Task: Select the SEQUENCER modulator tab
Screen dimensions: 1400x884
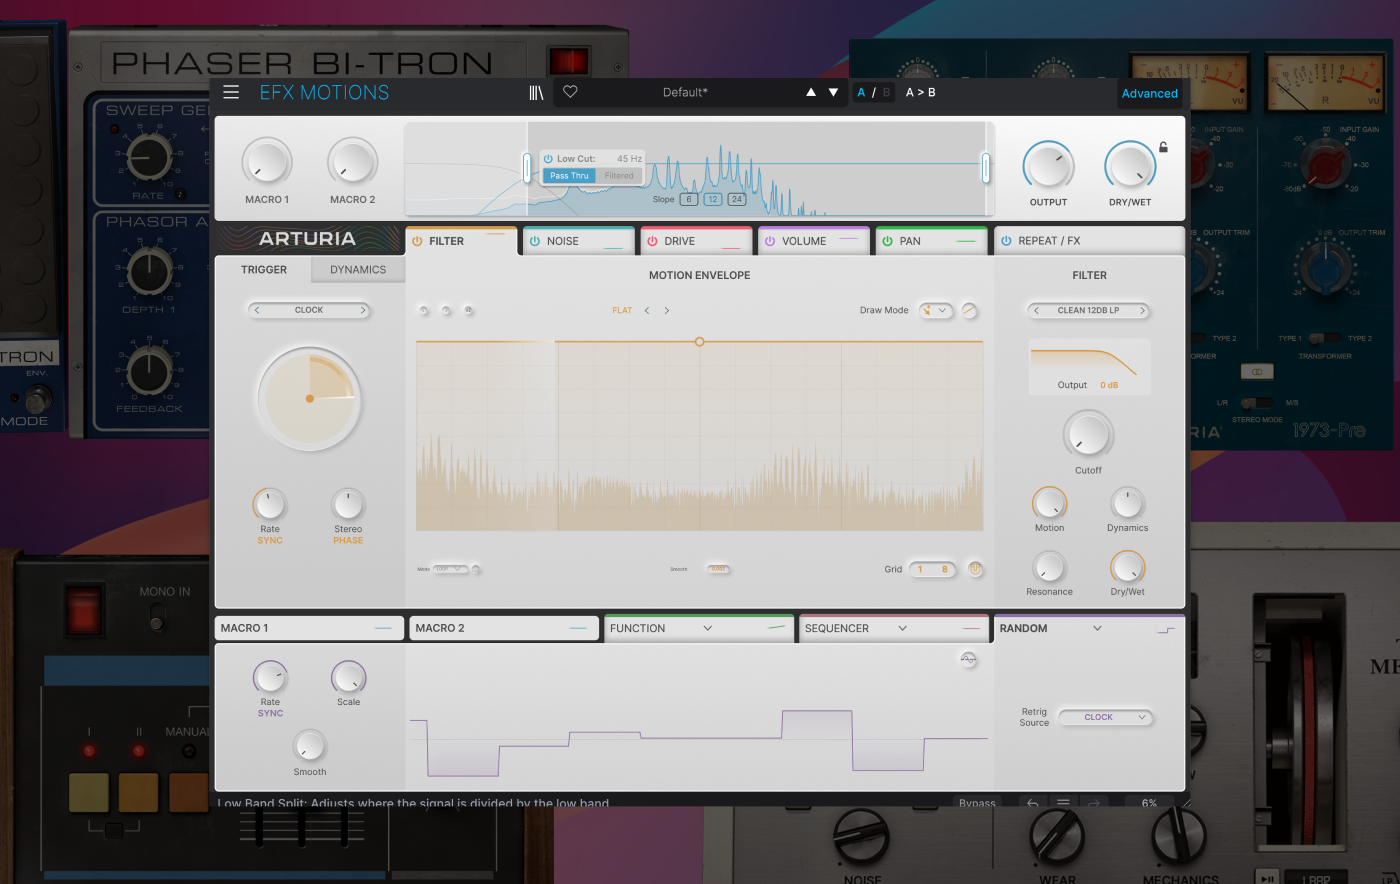Action: (x=893, y=628)
